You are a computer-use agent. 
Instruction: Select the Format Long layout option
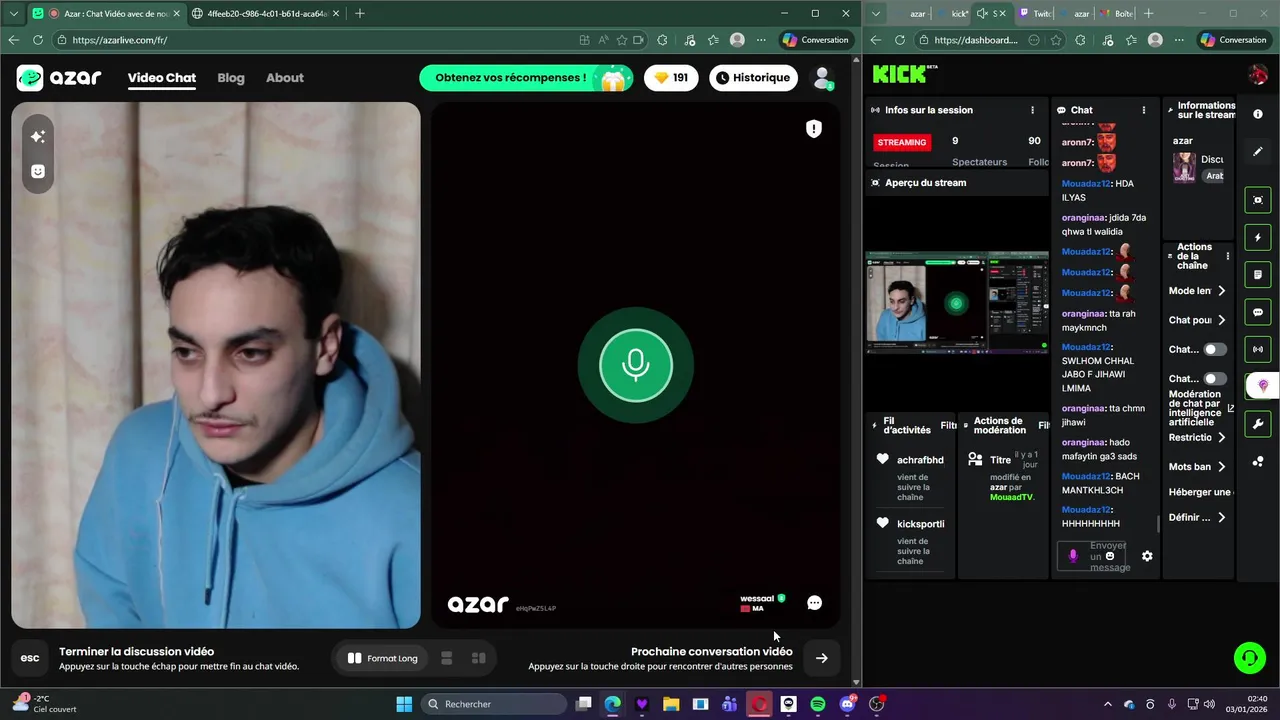pyautogui.click(x=382, y=658)
